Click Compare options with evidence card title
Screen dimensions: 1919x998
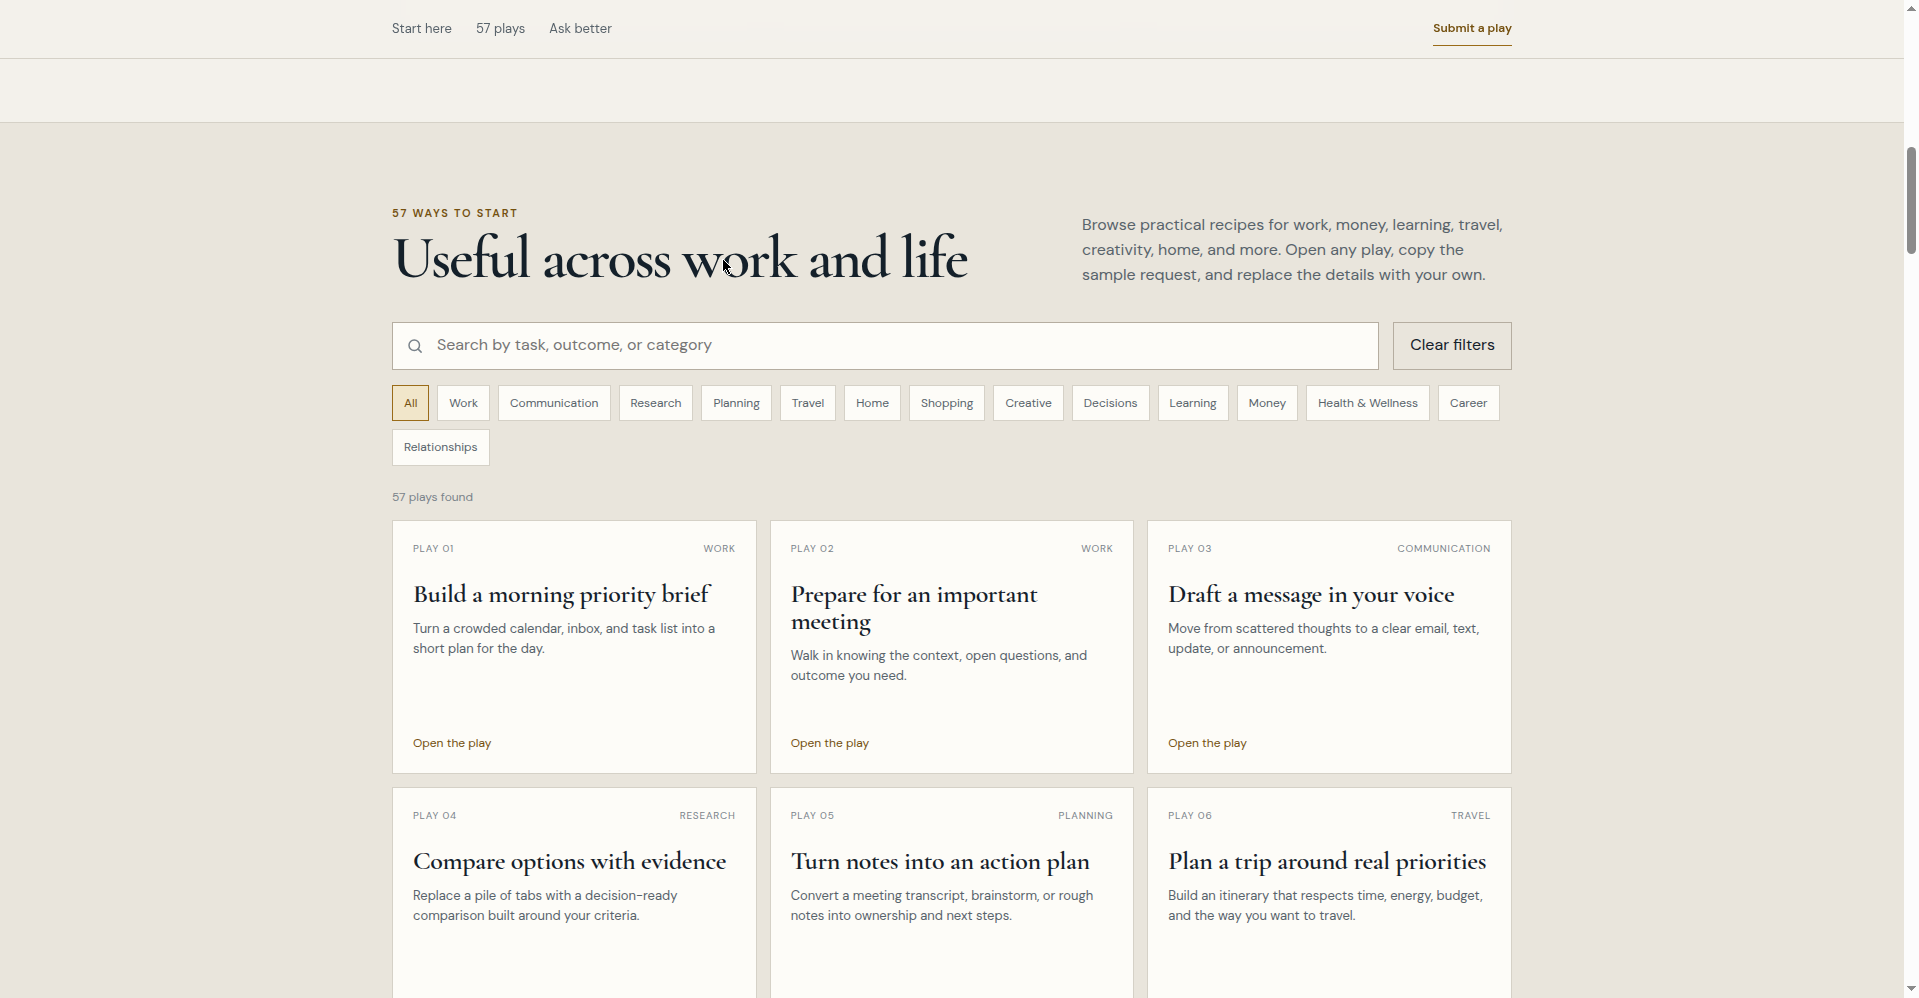tap(569, 862)
